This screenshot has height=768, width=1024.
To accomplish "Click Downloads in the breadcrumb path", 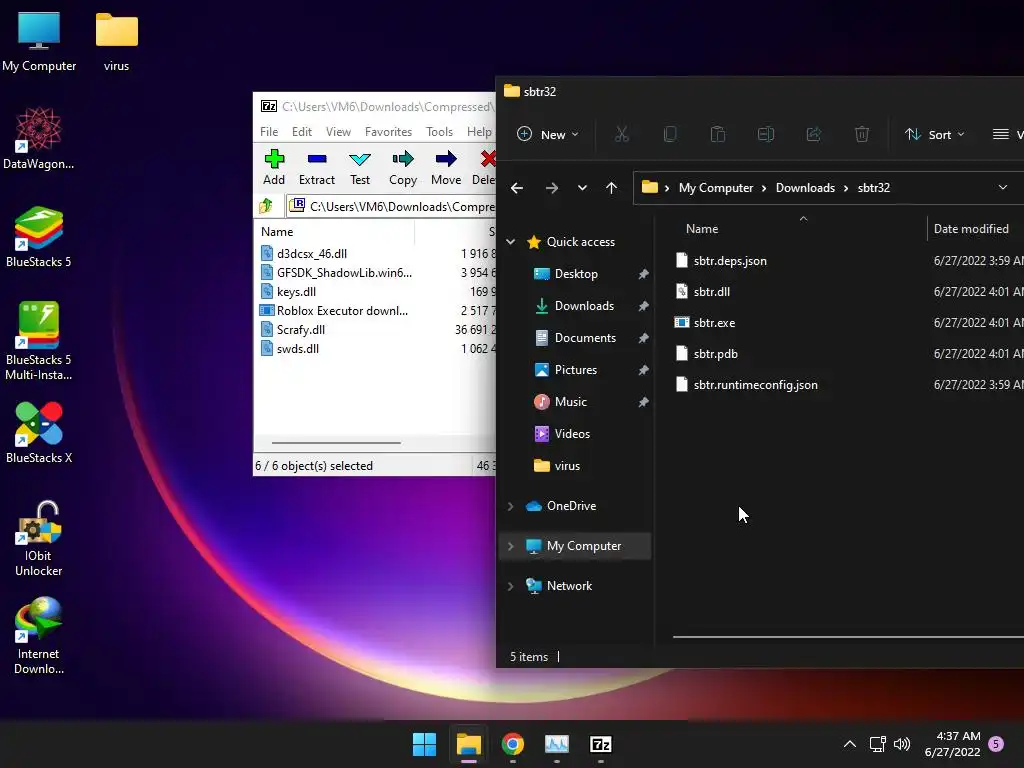I will point(805,188).
